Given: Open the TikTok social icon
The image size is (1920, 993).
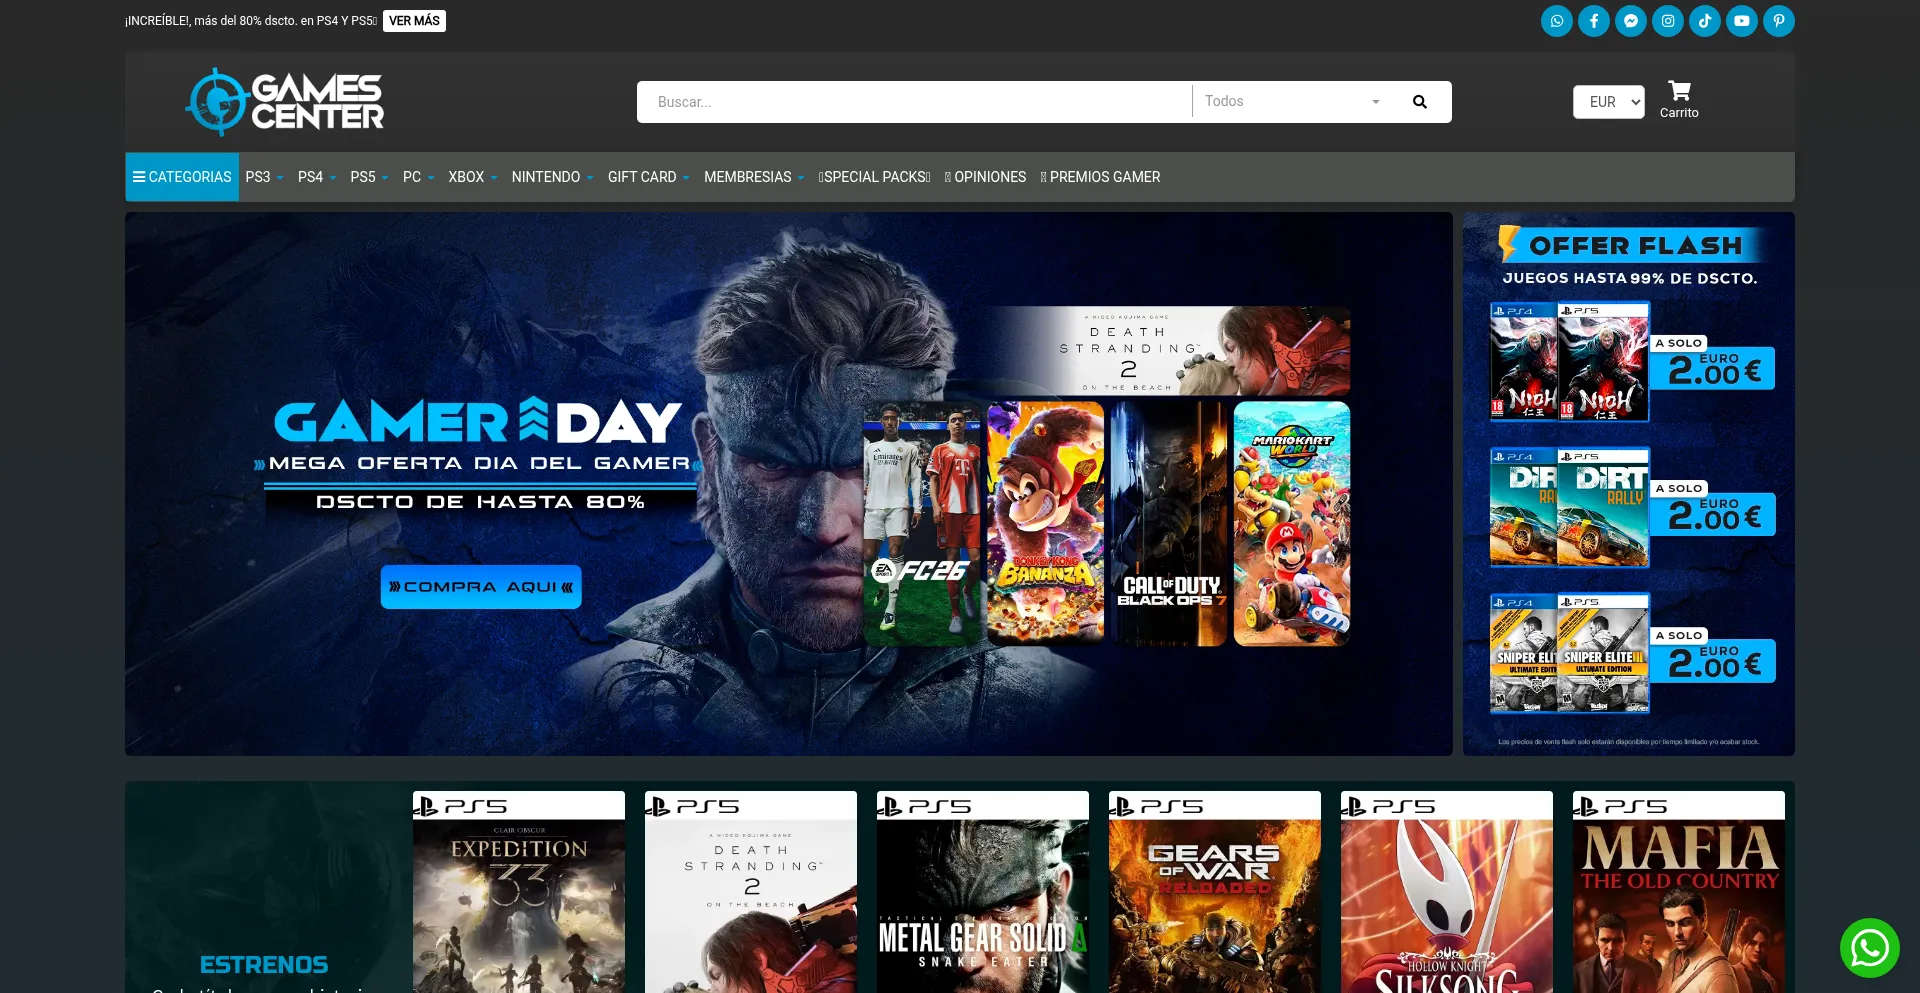Looking at the screenshot, I should [1705, 21].
